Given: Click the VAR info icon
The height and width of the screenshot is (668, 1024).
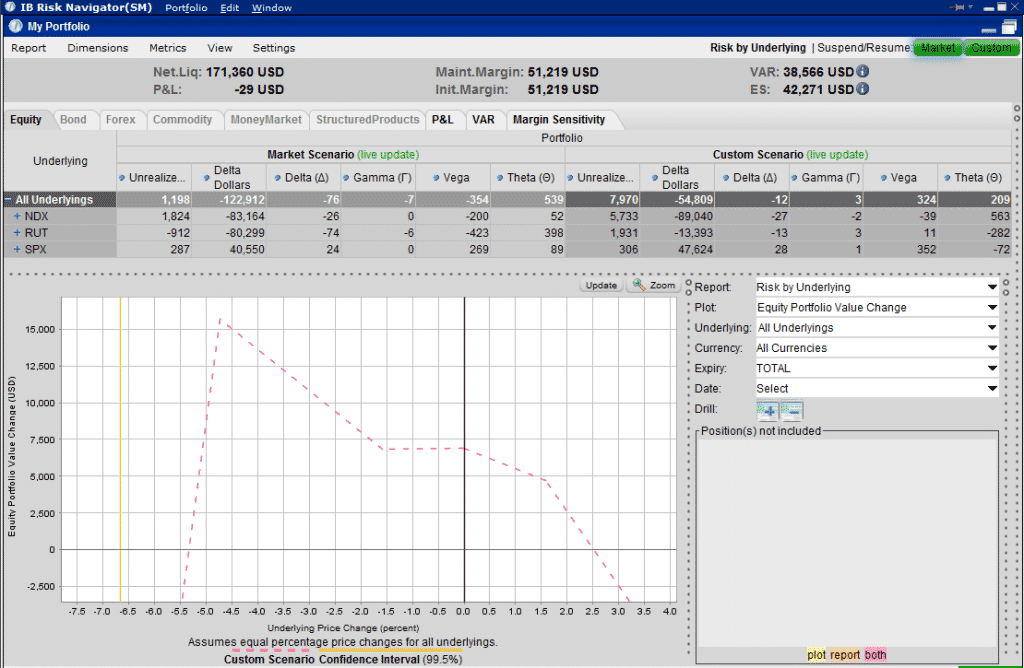Looking at the screenshot, I should [862, 71].
